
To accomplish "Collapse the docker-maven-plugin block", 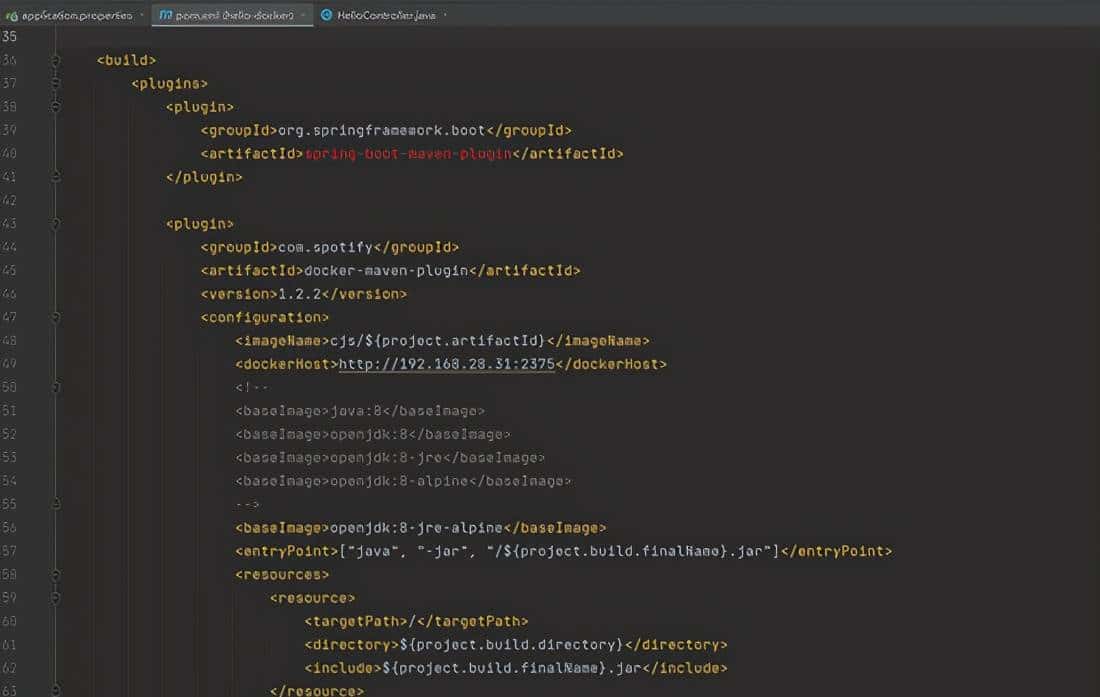I will [57, 223].
